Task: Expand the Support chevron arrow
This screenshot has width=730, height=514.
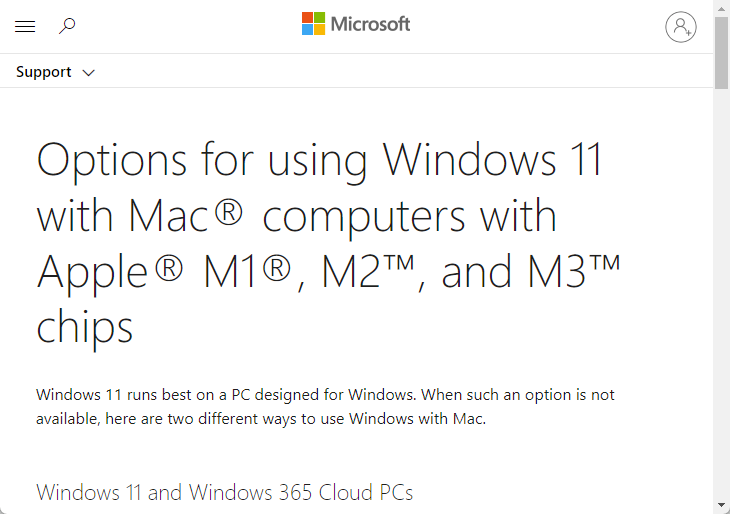Action: (88, 73)
